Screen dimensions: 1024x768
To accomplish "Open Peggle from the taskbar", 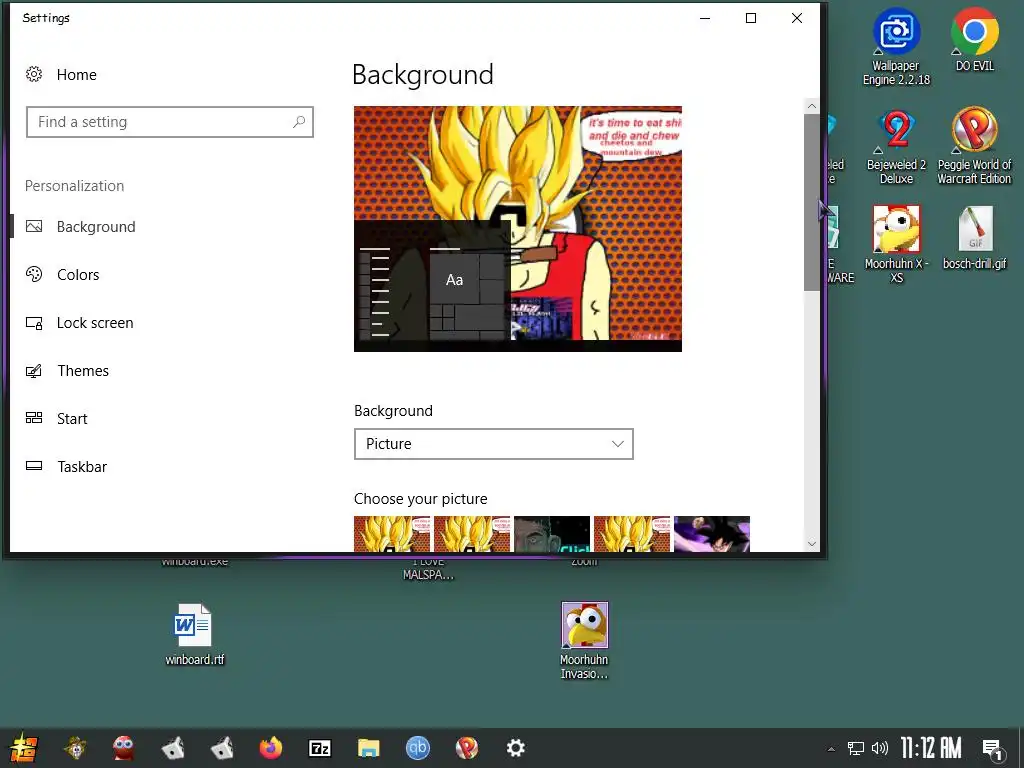I will pos(466,748).
